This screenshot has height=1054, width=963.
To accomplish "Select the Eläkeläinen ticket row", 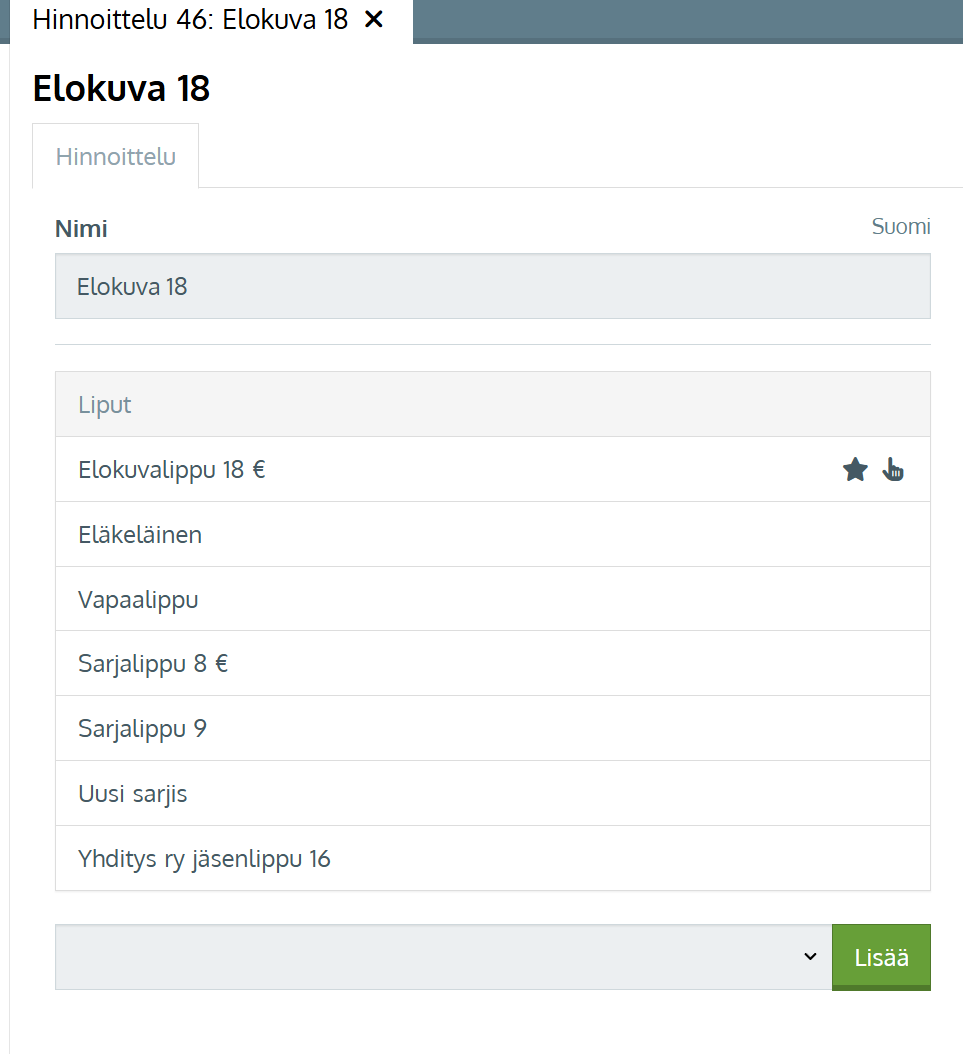I will 140,534.
